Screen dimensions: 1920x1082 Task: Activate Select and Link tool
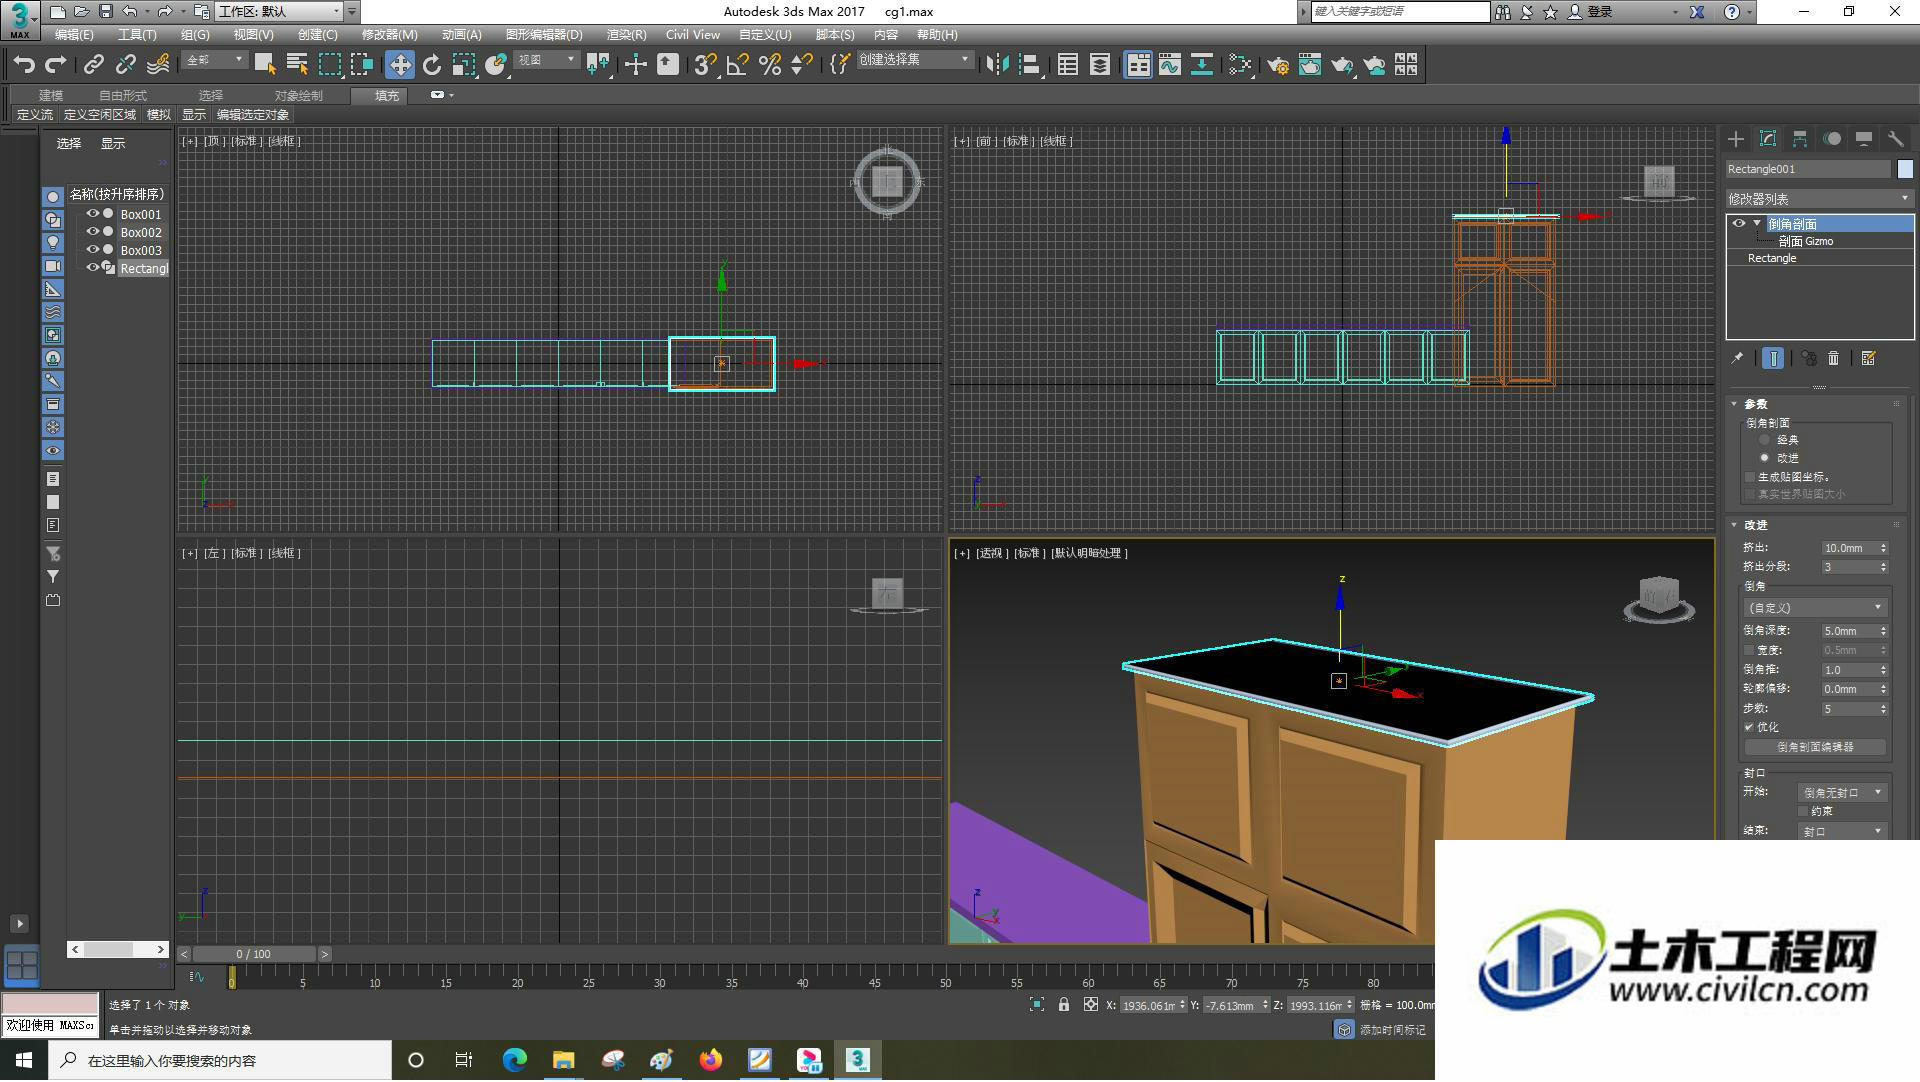point(93,65)
